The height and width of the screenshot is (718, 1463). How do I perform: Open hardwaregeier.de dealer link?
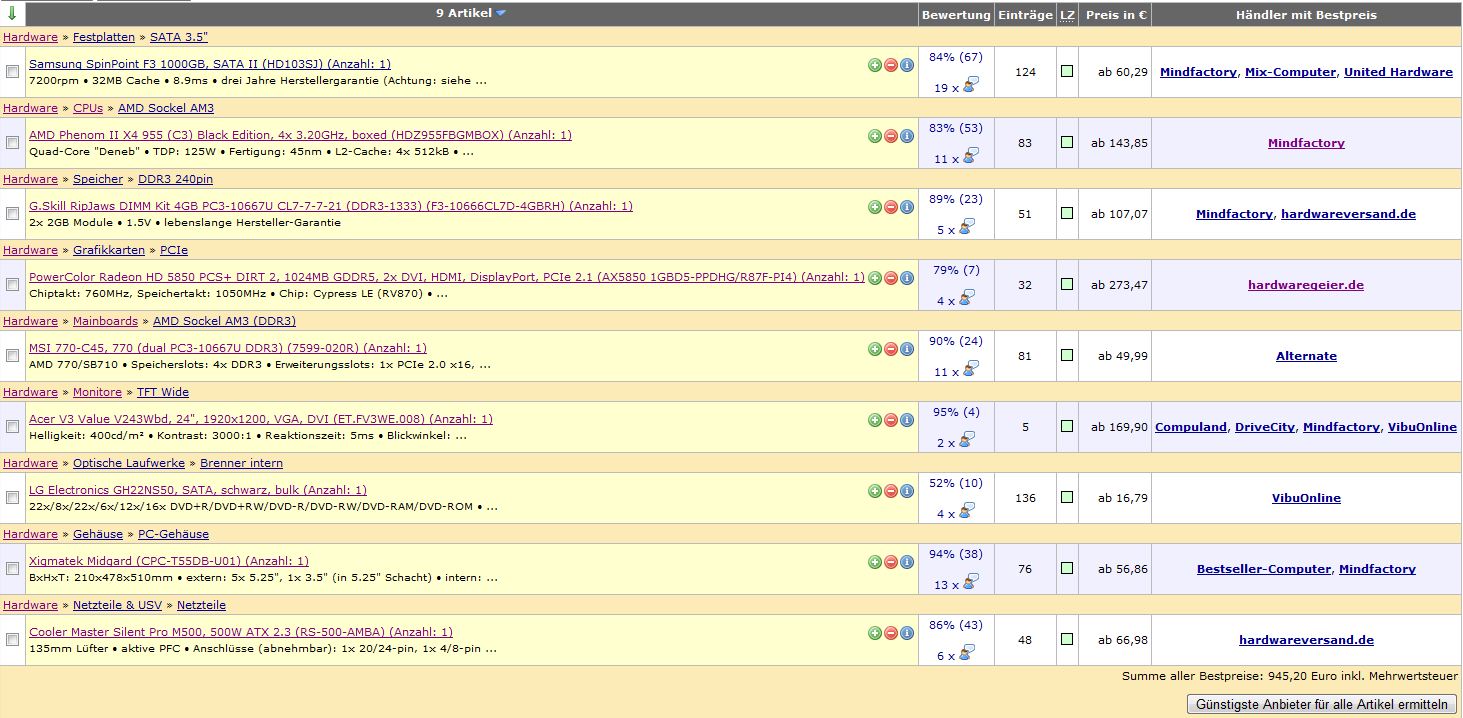click(1306, 285)
